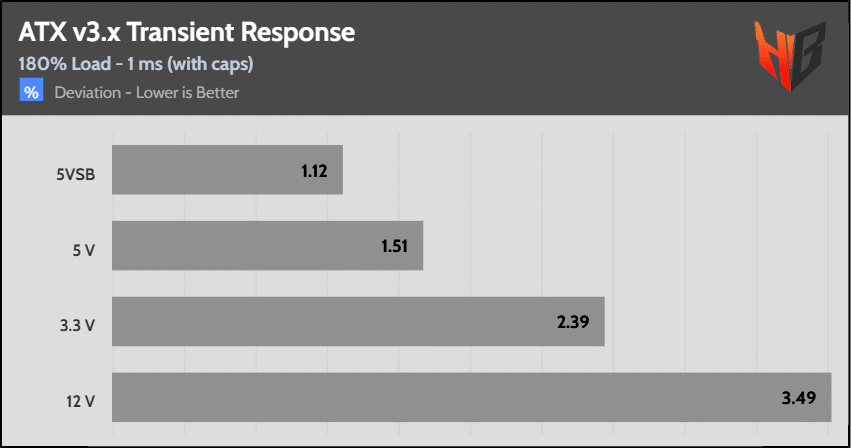
Task: Click the 5 V axis label
Action: tap(84, 250)
